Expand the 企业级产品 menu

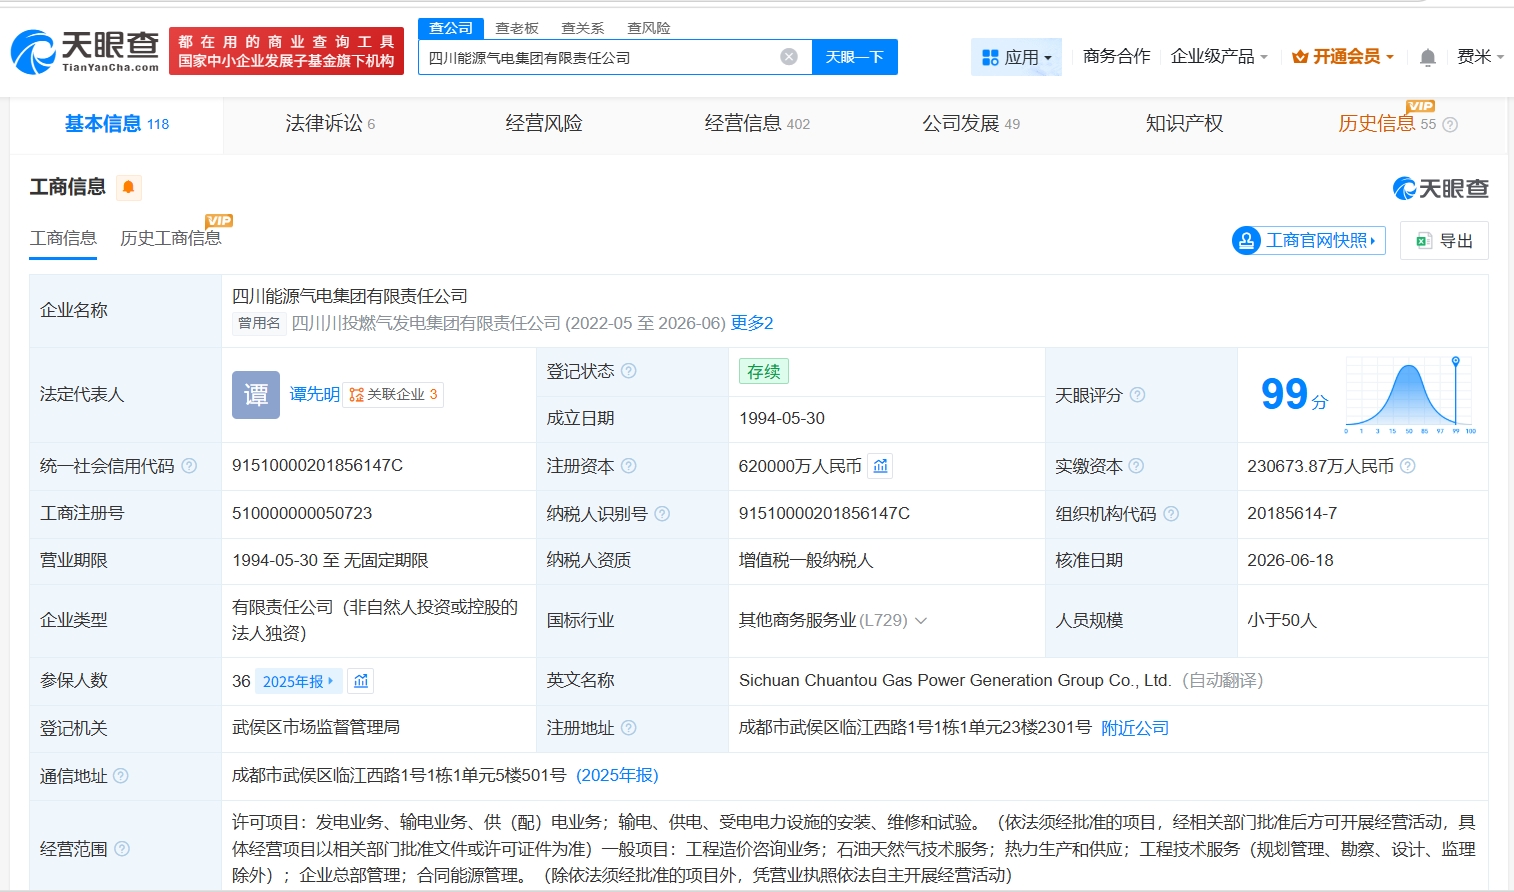click(1219, 57)
